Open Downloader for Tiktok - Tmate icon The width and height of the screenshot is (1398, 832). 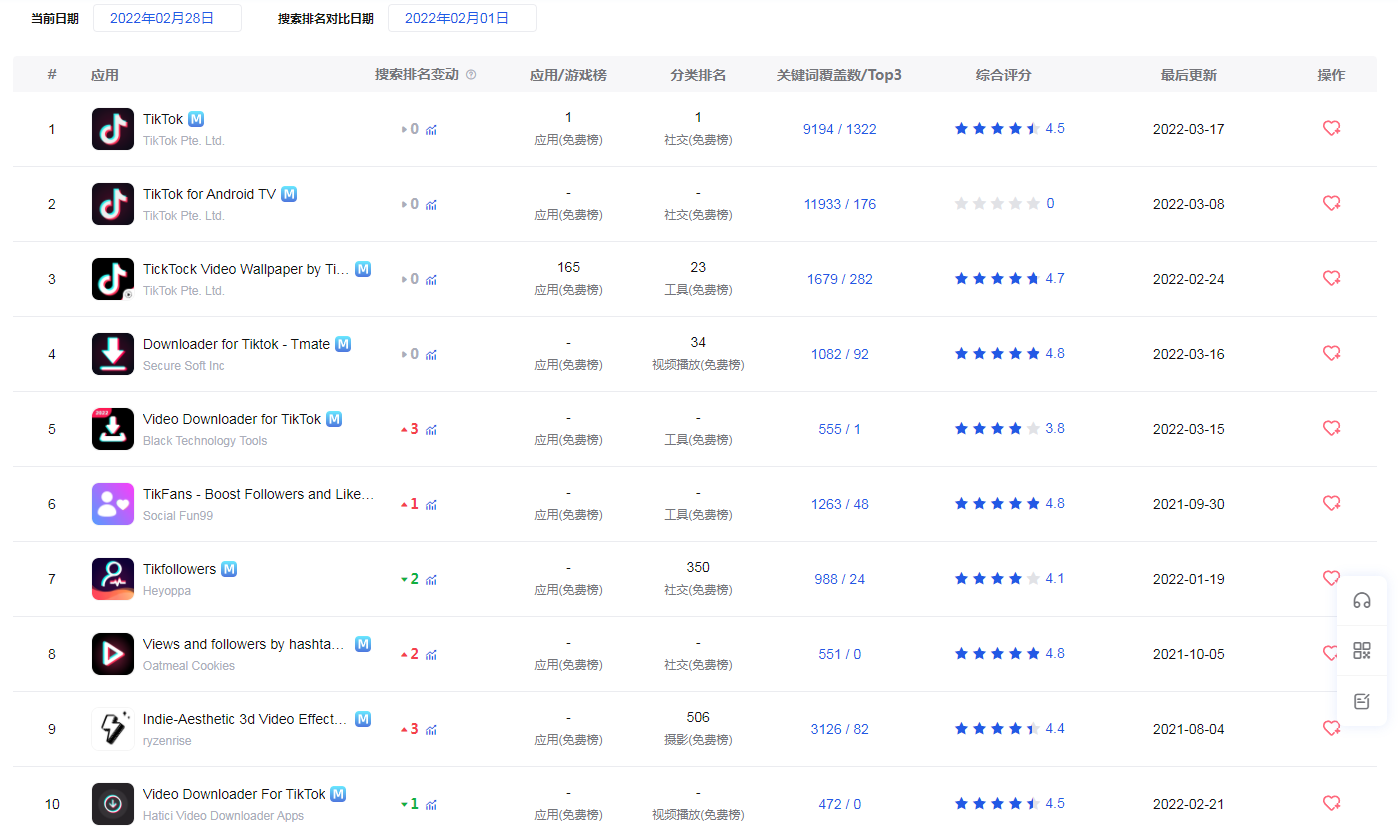tap(113, 354)
